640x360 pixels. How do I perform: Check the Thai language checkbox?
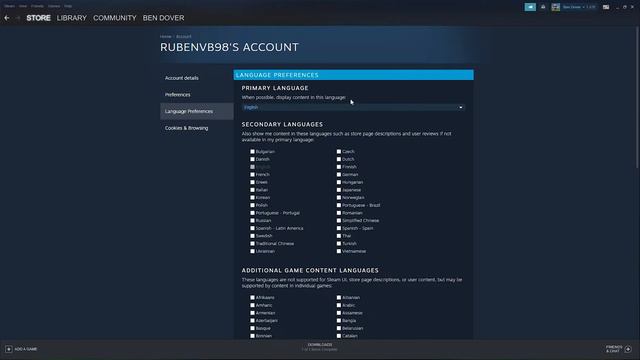(339, 236)
